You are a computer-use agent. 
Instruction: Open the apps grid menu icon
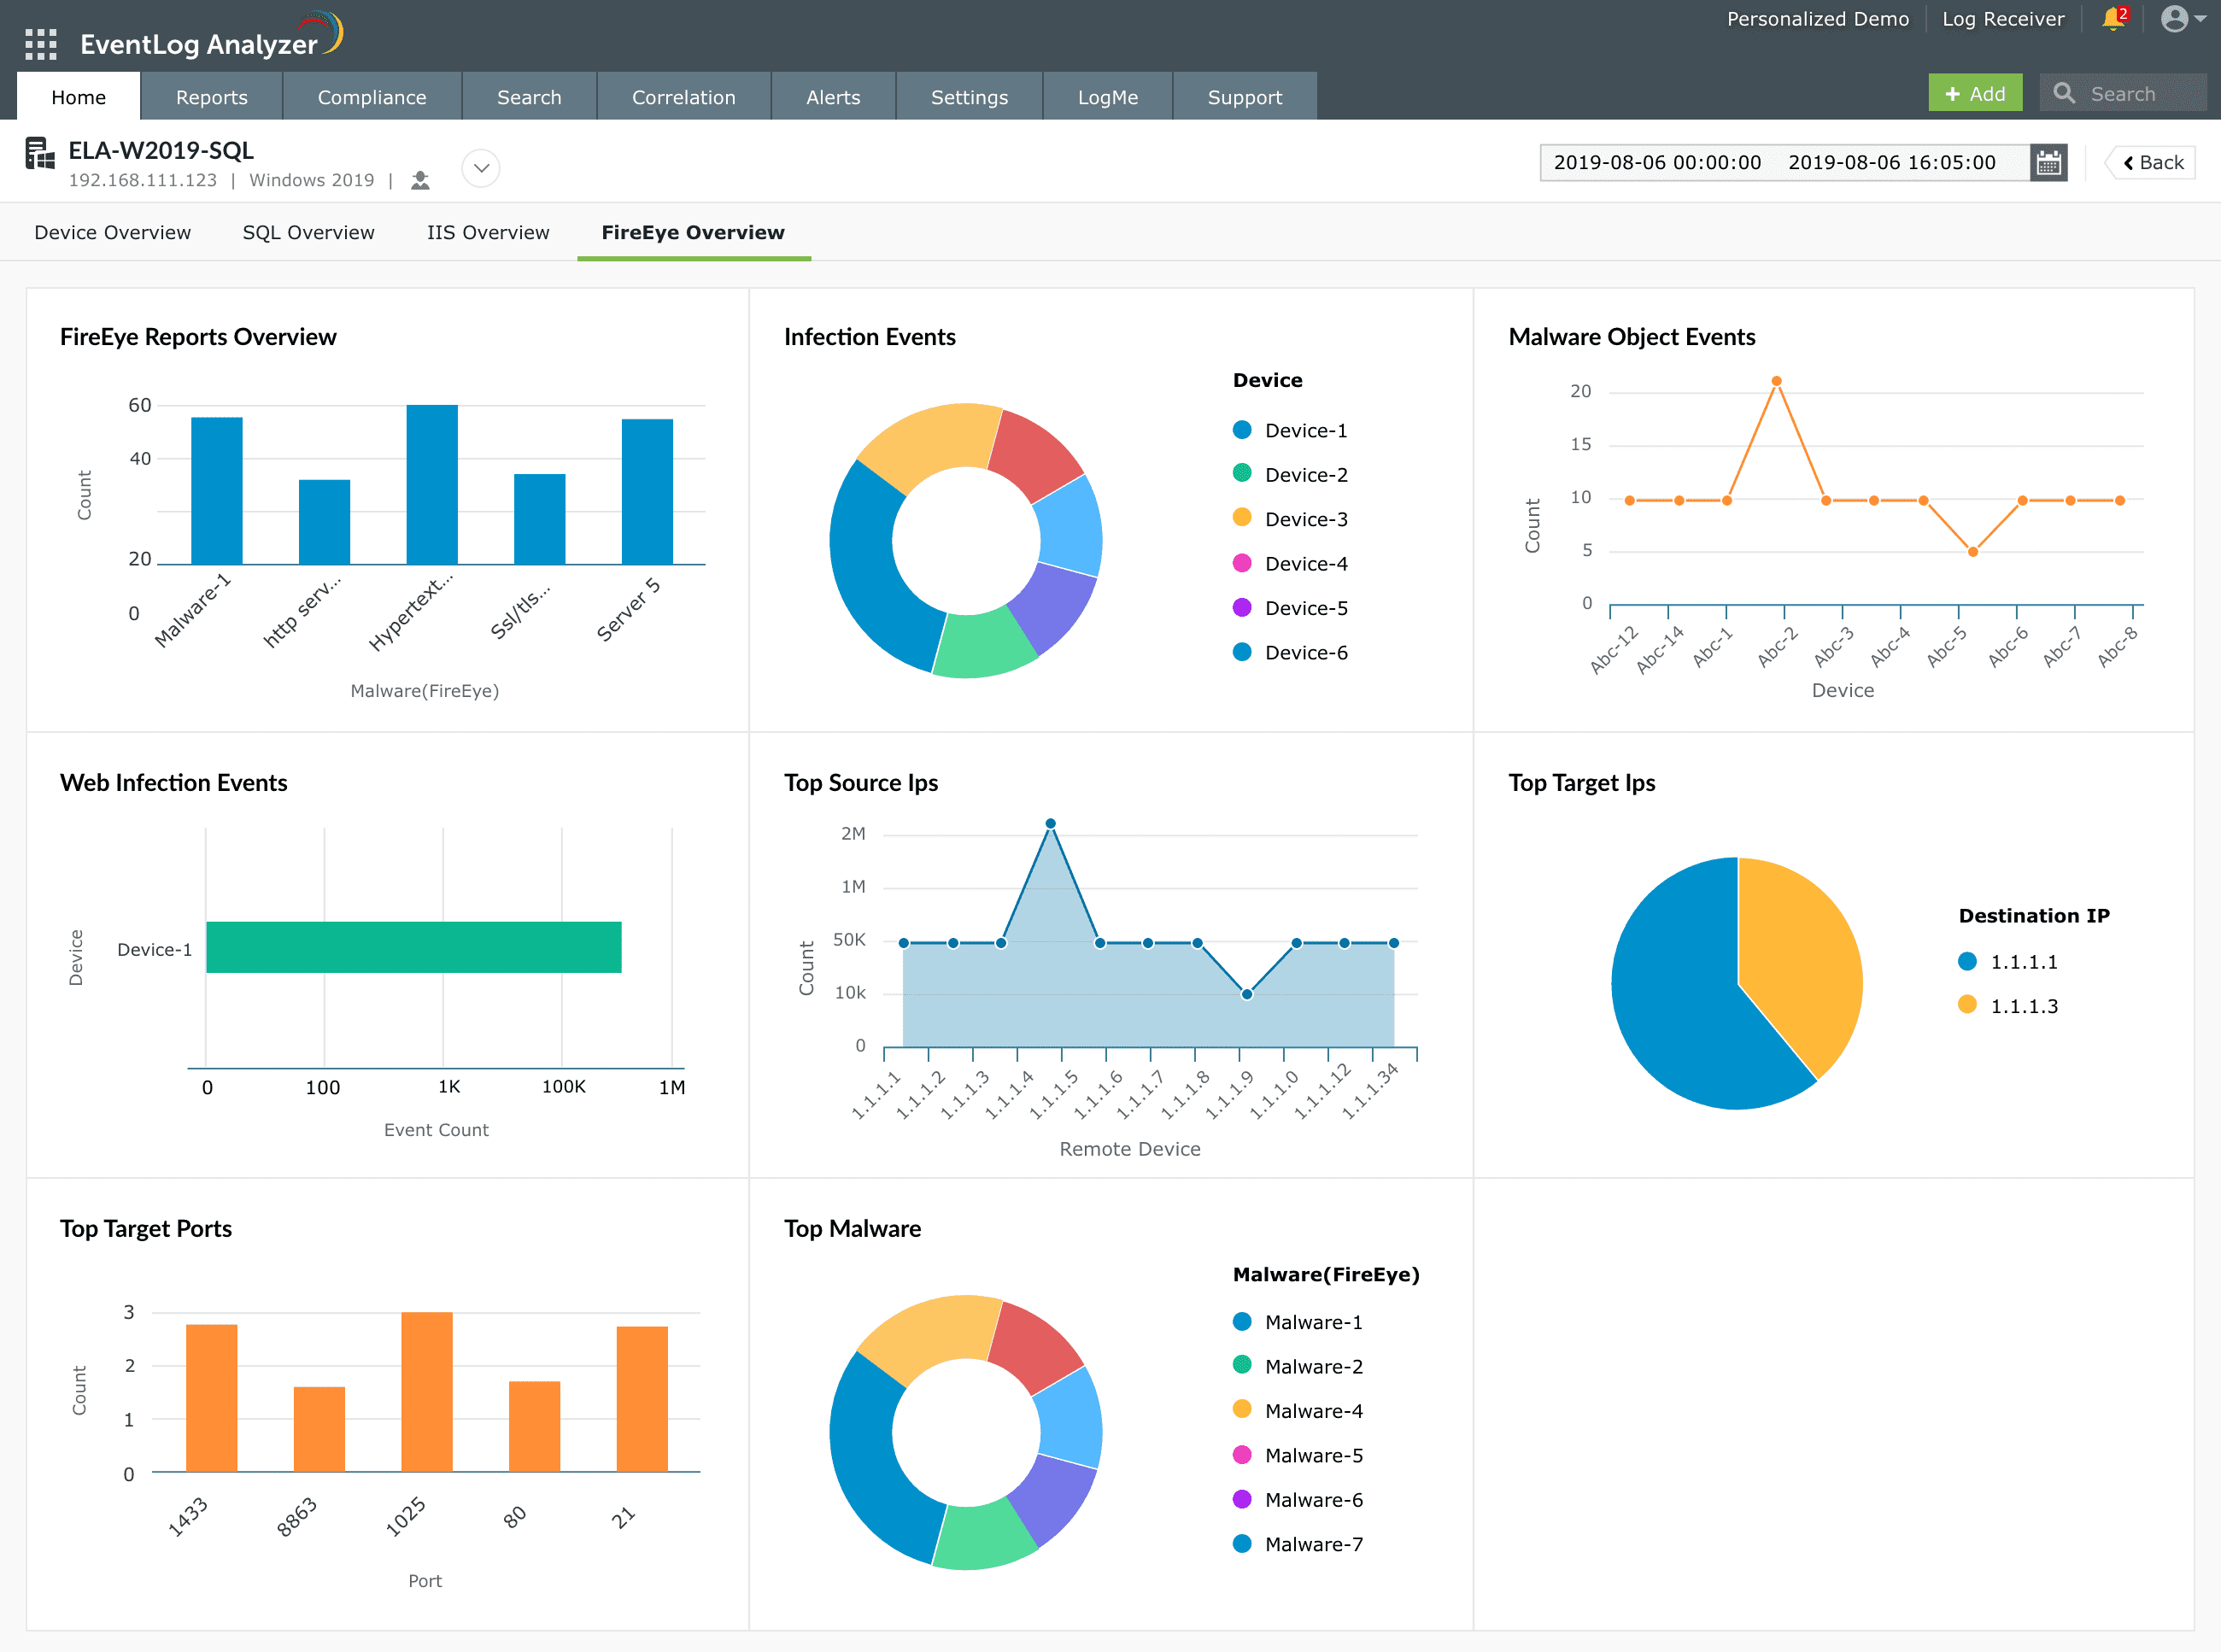click(41, 44)
